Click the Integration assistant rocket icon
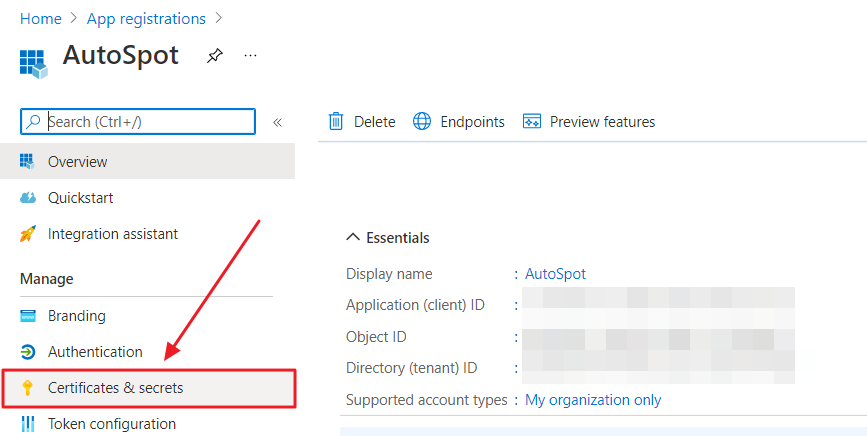 pyautogui.click(x=28, y=234)
